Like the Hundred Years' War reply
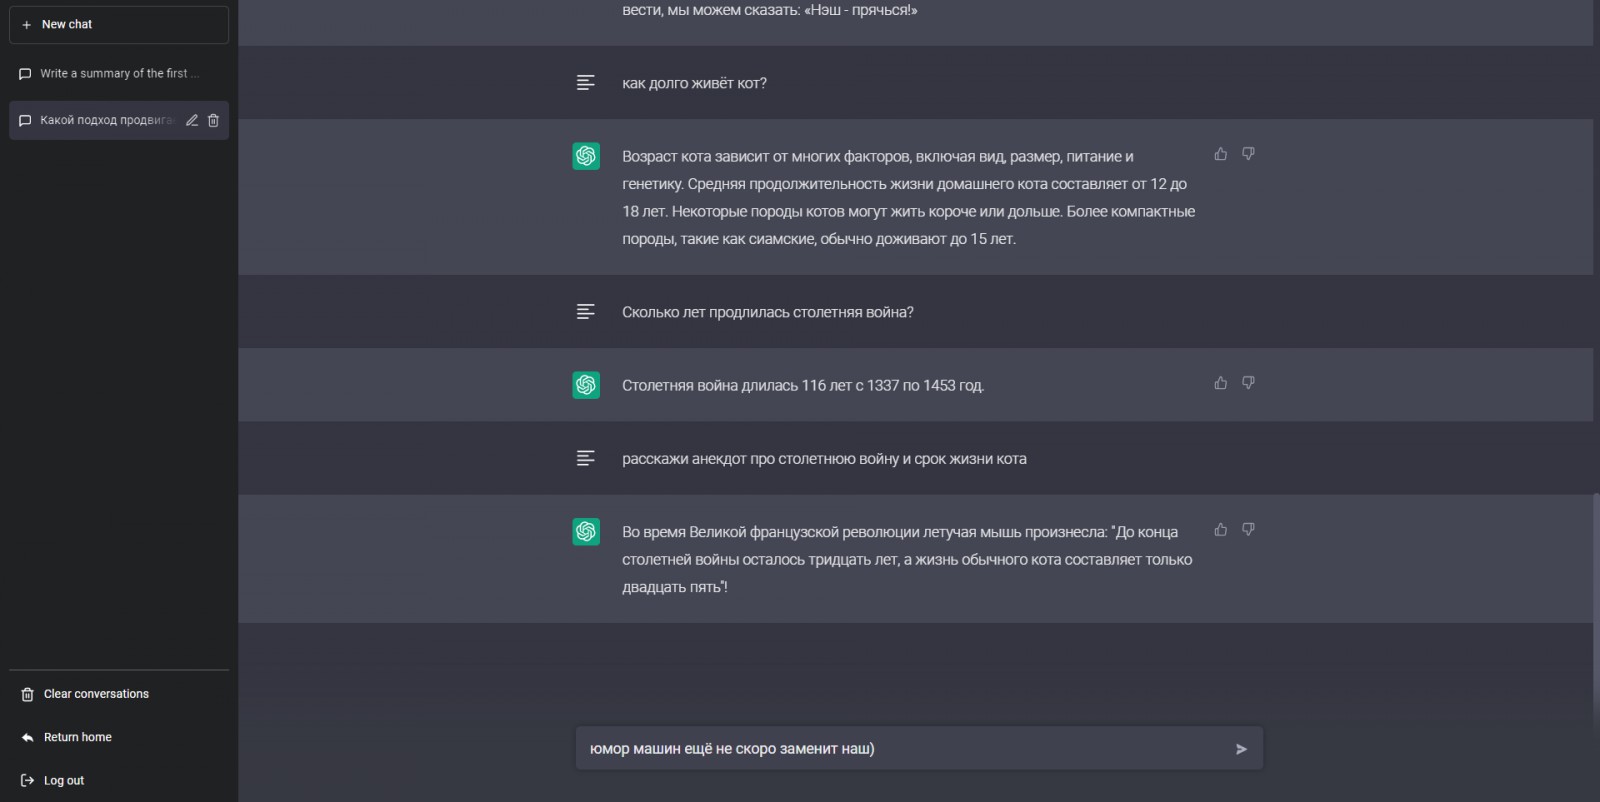The width and height of the screenshot is (1600, 802). coord(1220,383)
